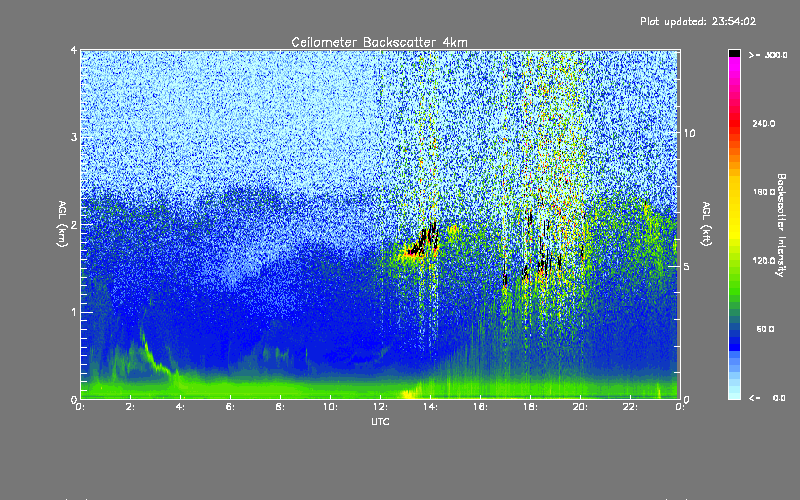The height and width of the screenshot is (500, 800).
Task: Click the black swatch atop the colorbar
Action: pos(734,53)
